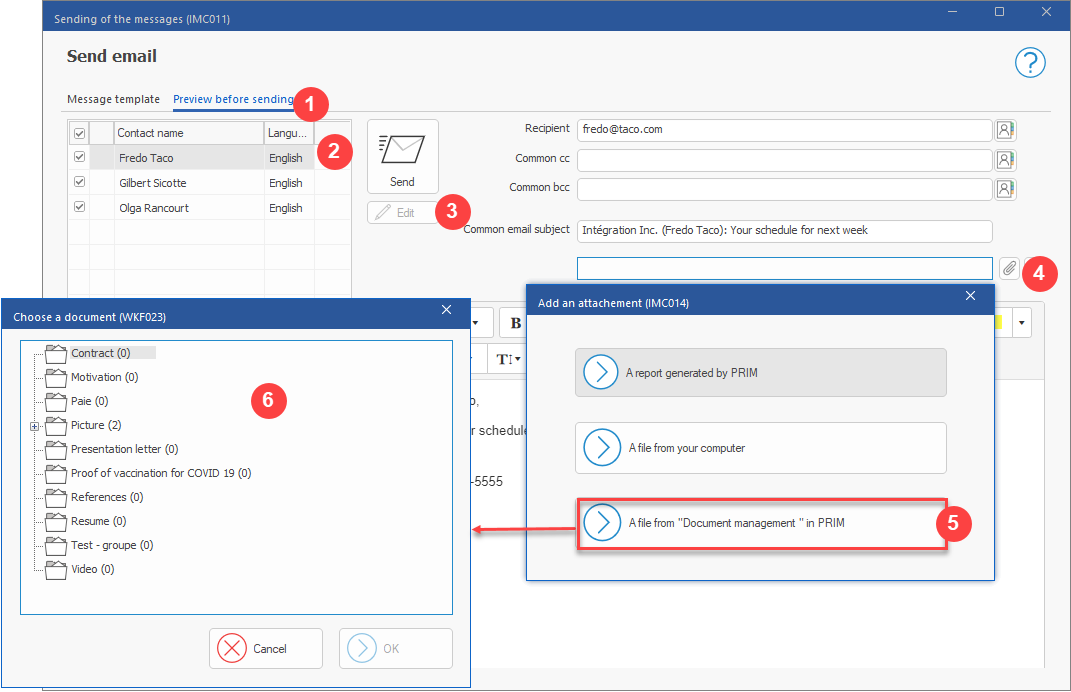
Task: Toggle the Gilbert Sicotte contact checkbox
Action: click(x=79, y=182)
